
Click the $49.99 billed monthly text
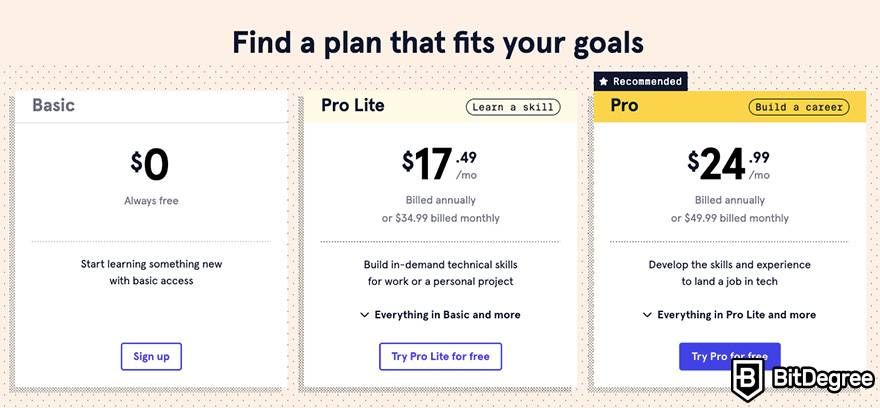coord(730,218)
